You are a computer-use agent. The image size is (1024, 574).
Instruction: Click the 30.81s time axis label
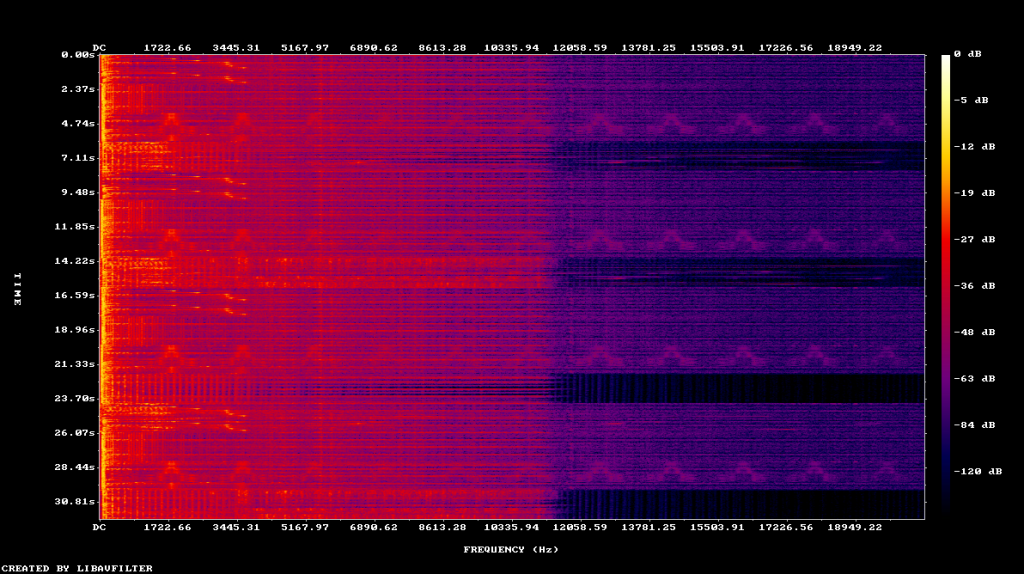74,502
